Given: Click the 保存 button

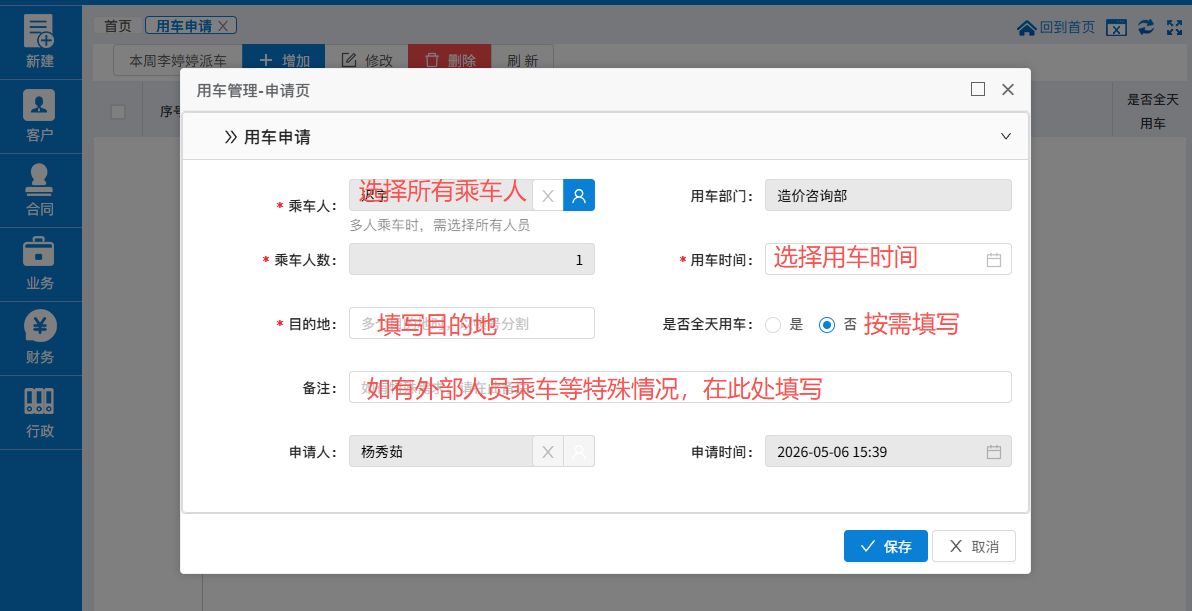Looking at the screenshot, I should click(x=886, y=546).
